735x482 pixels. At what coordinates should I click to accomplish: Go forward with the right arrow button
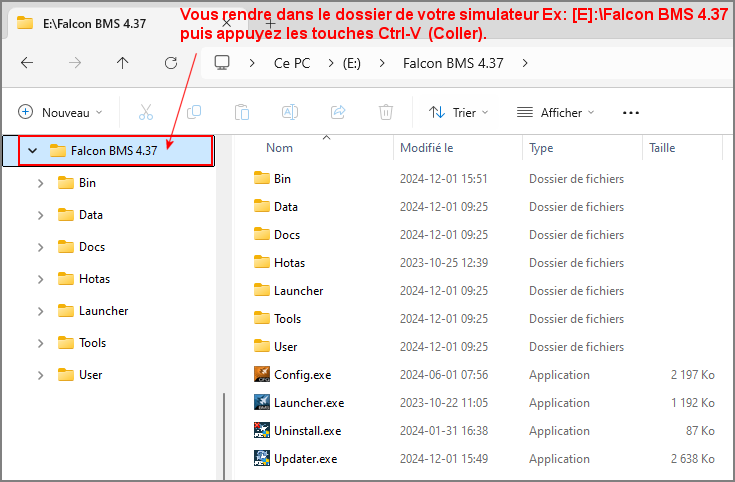pos(75,63)
